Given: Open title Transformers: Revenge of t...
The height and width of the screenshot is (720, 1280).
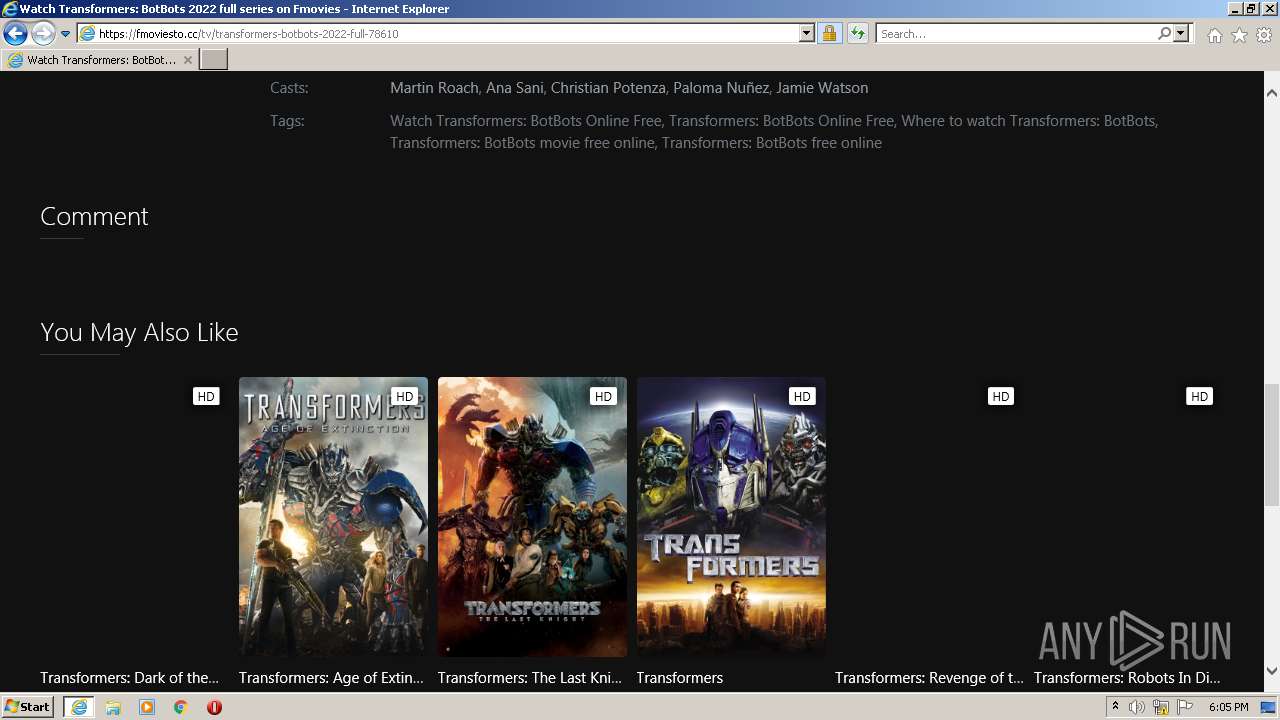Looking at the screenshot, I should point(929,678).
